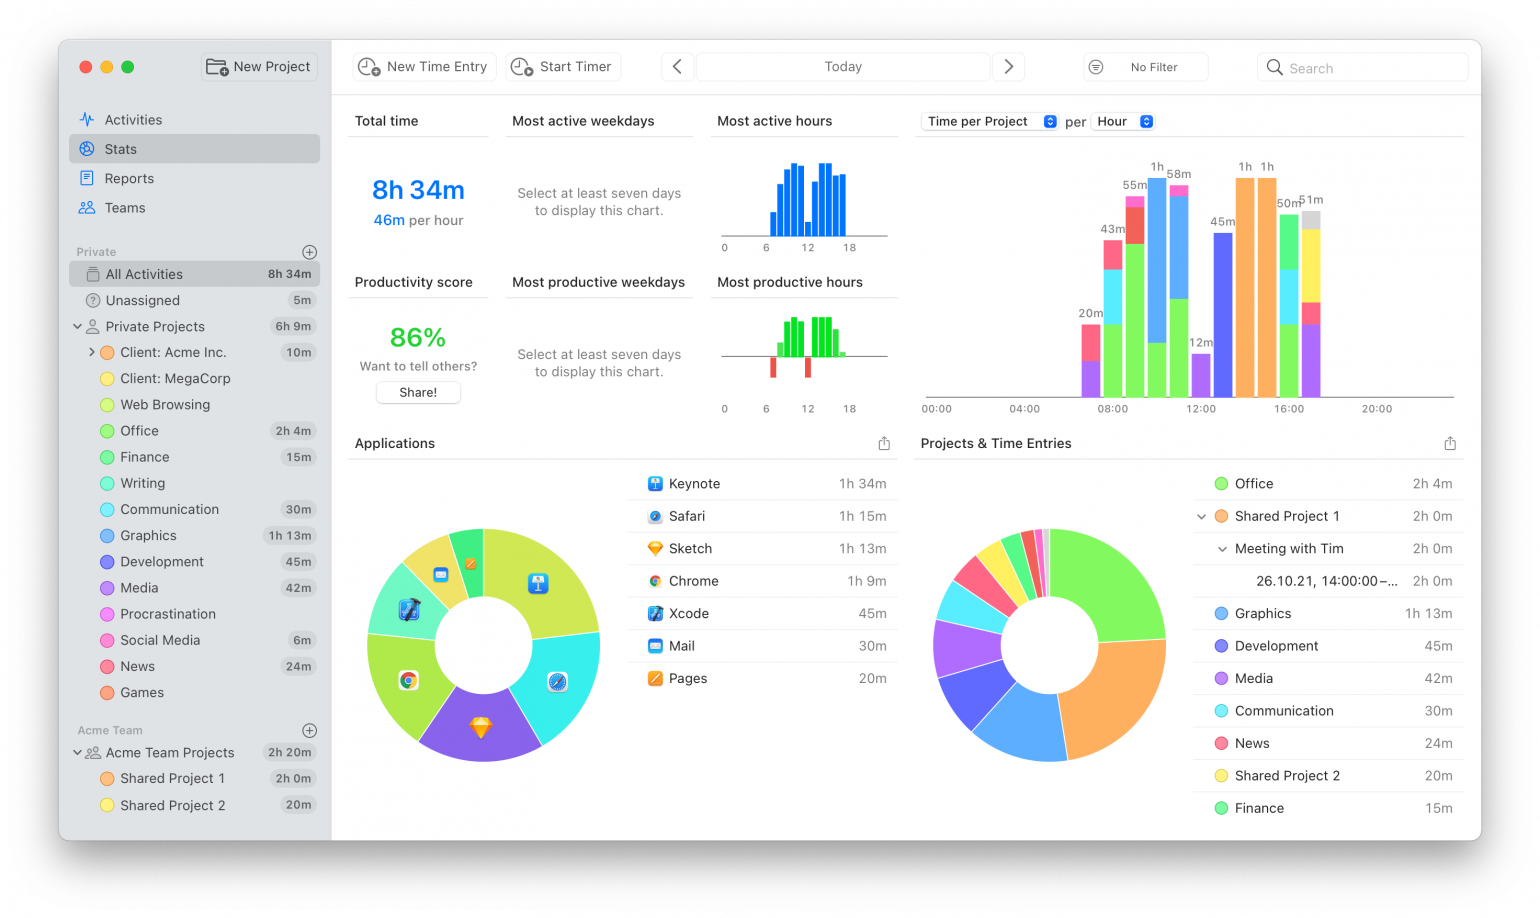Select All Activities in the sidebar
The width and height of the screenshot is (1540, 918).
[x=143, y=273]
